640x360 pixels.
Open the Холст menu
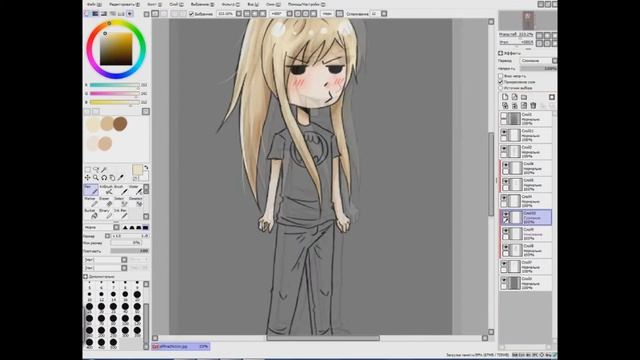[x=154, y=4]
